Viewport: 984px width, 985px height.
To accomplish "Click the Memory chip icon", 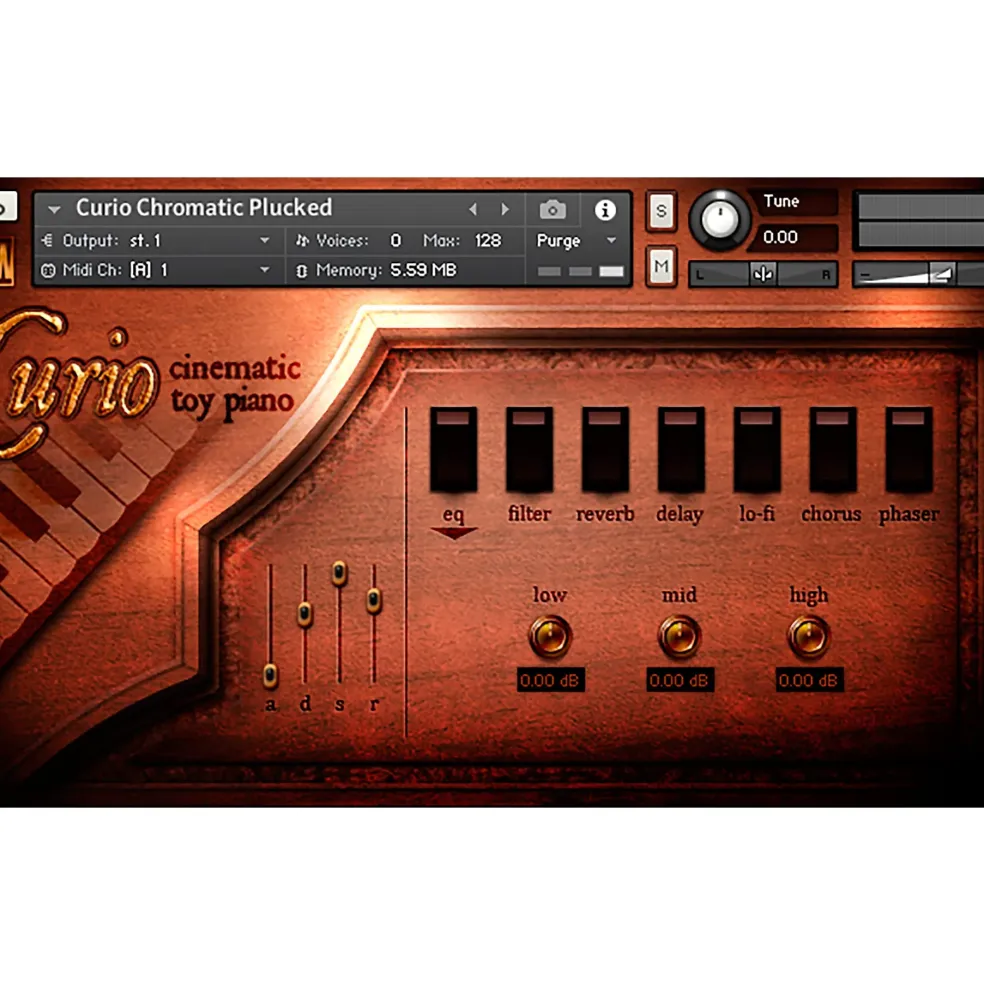I will (302, 271).
